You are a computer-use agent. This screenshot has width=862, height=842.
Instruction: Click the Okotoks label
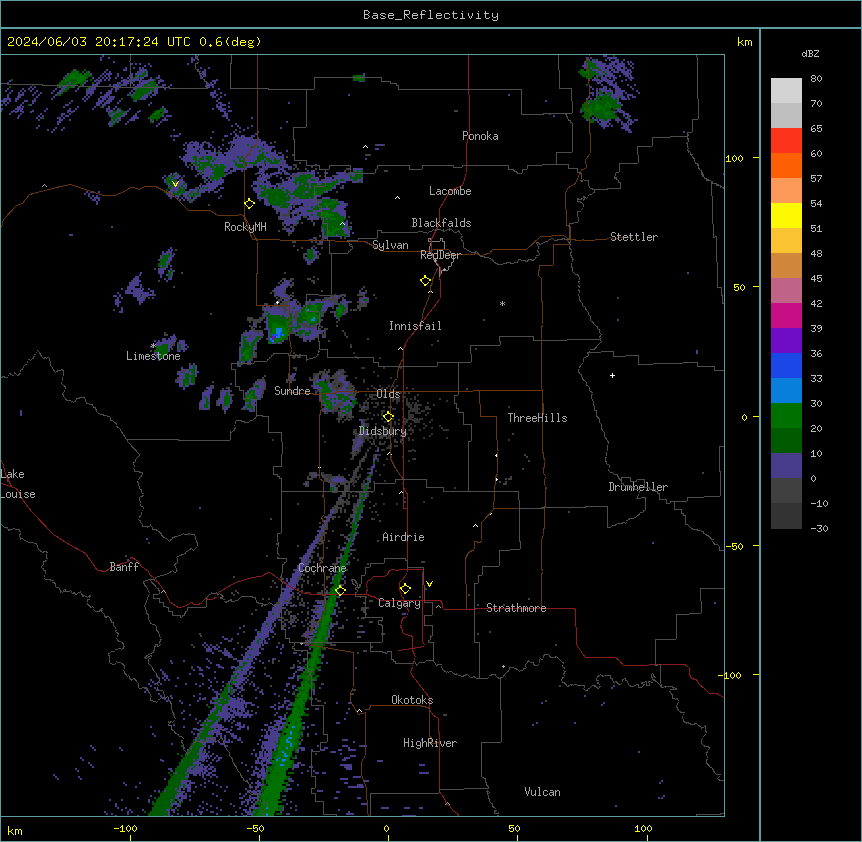click(x=412, y=700)
